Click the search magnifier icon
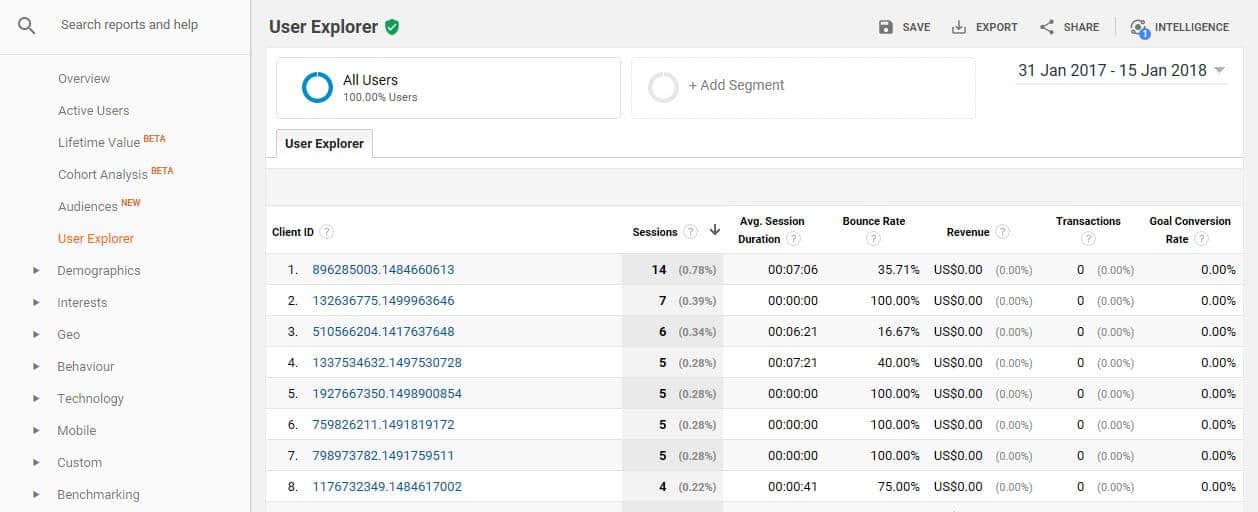This screenshot has height=512, width=1258. [27, 26]
